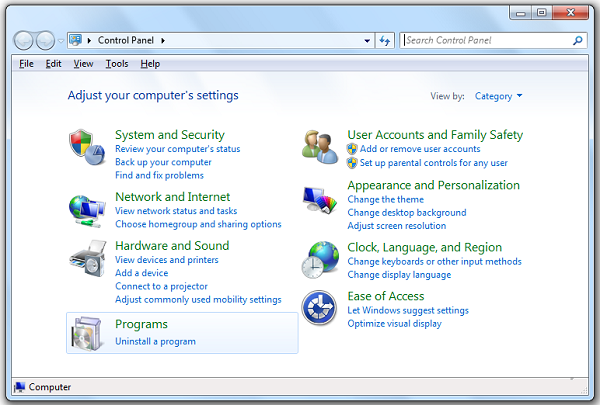The height and width of the screenshot is (405, 600).
Task: Click Find and fix problems
Action: tap(159, 175)
